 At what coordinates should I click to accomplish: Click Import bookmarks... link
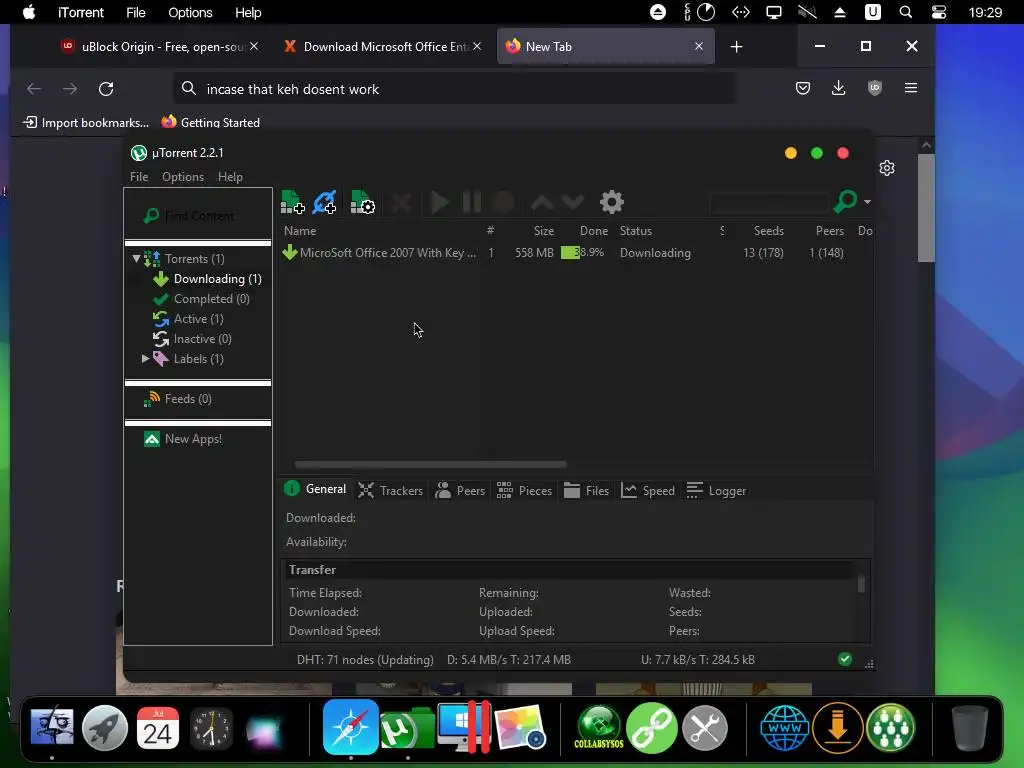86,122
